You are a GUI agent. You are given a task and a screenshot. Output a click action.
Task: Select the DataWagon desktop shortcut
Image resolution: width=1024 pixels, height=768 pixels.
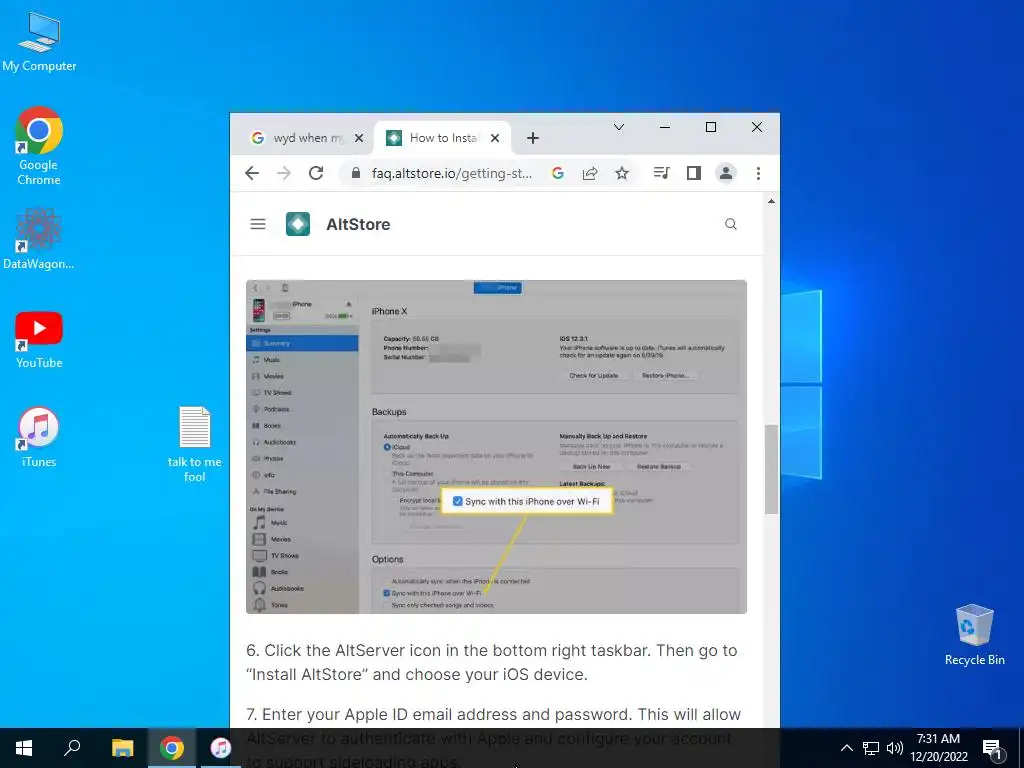tap(39, 238)
